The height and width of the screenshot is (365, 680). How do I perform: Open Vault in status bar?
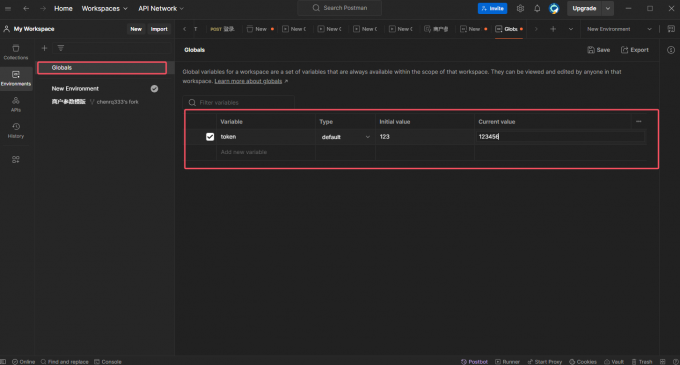(614, 362)
